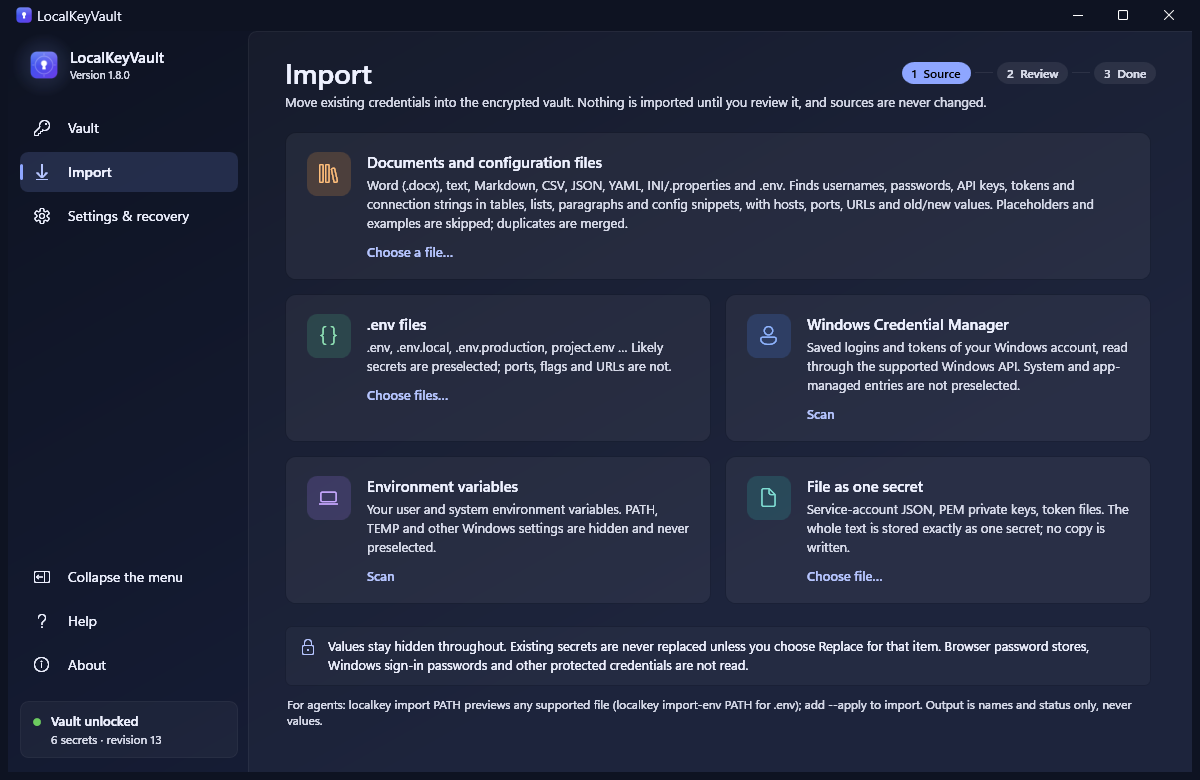Click the Import page title

pyautogui.click(x=328, y=75)
